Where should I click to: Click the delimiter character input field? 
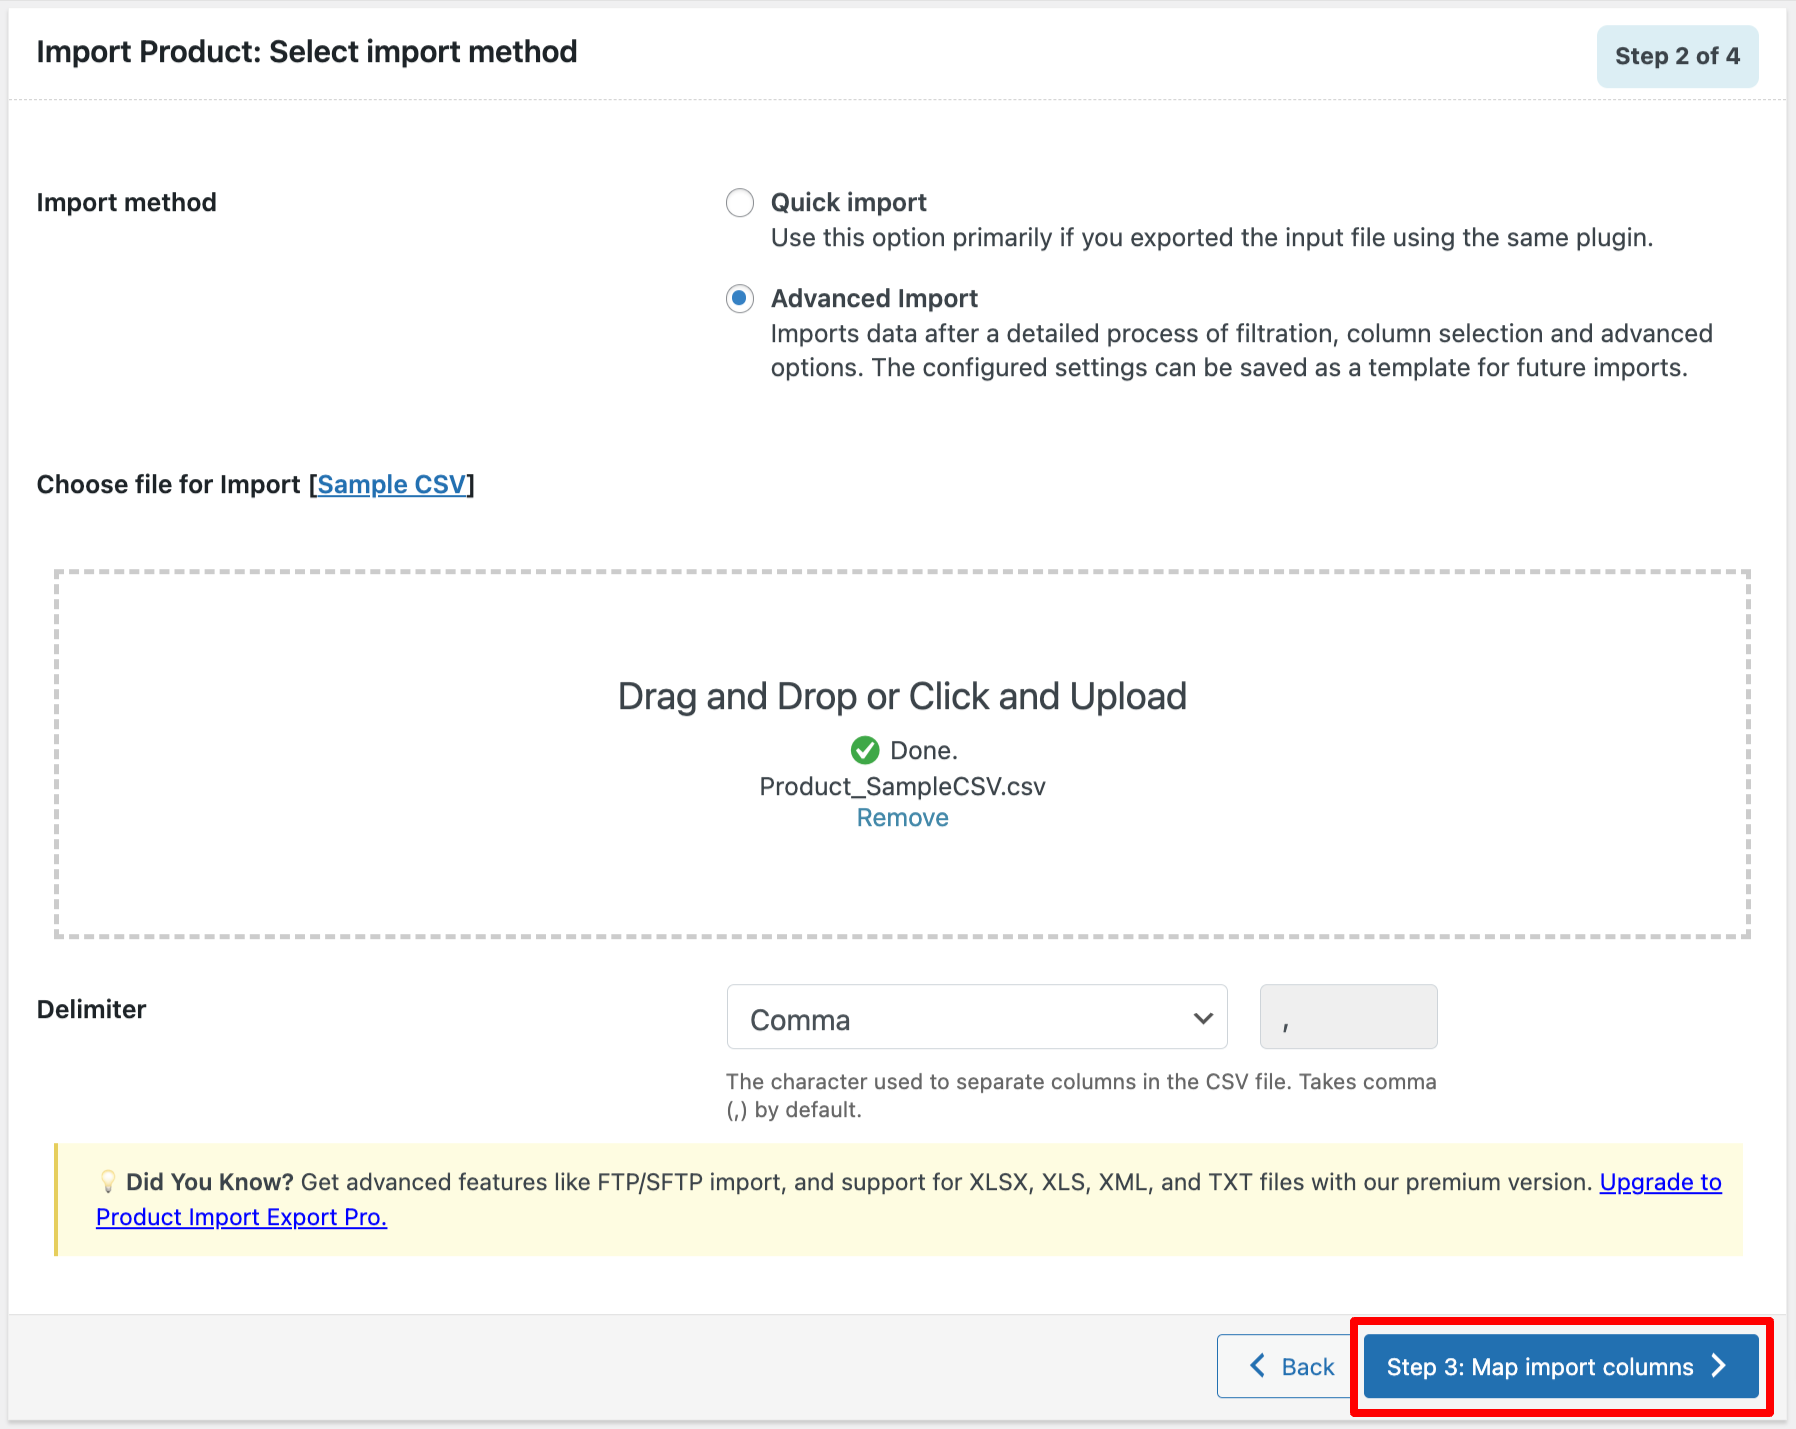(x=1347, y=1016)
